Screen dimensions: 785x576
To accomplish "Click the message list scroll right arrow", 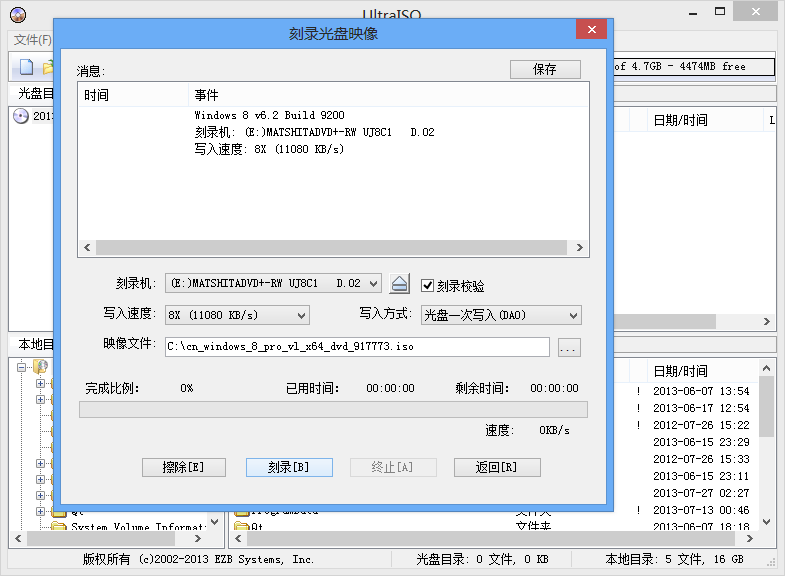I will tap(579, 247).
